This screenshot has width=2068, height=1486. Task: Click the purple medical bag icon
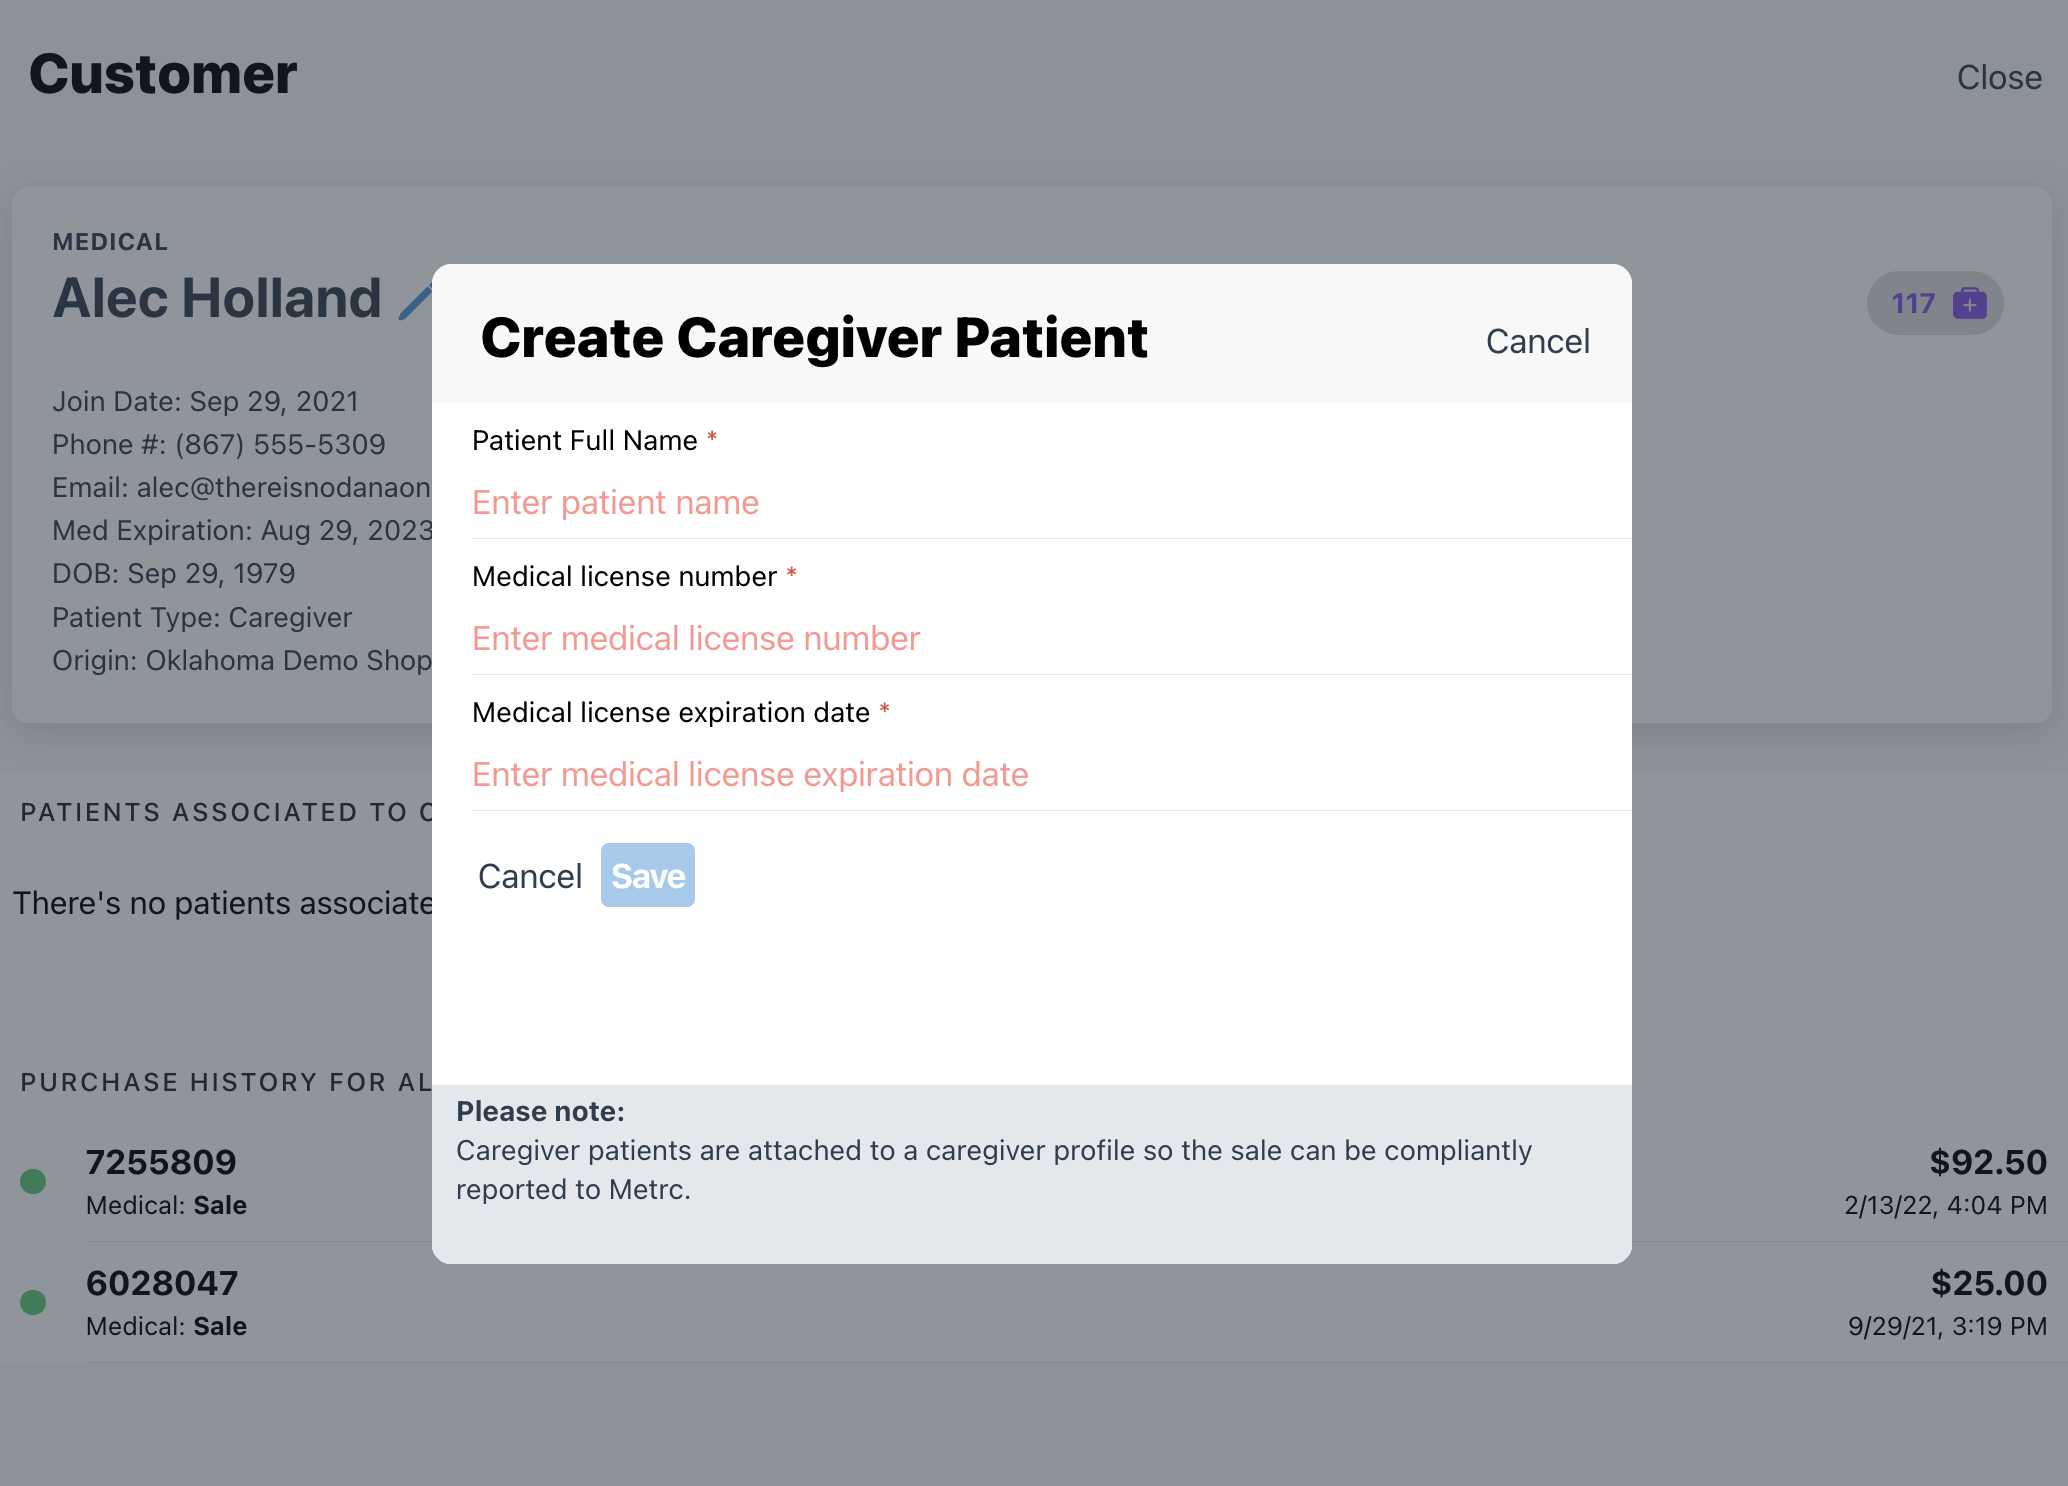pos(1969,303)
